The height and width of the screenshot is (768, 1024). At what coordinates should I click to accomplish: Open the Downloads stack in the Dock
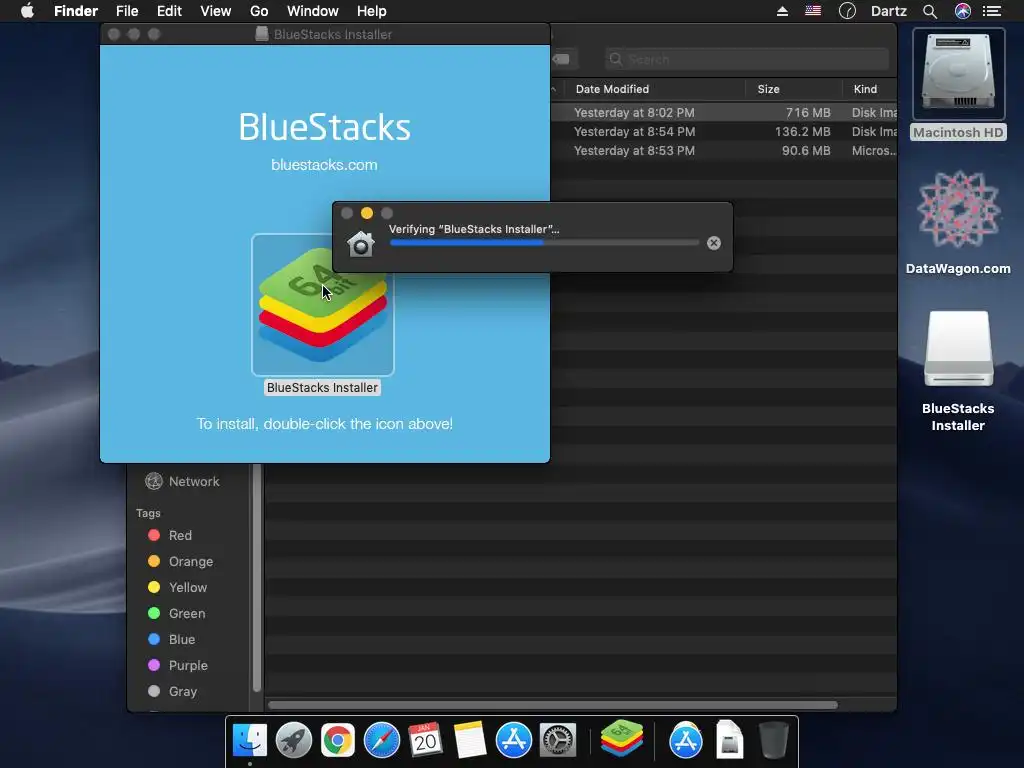point(729,741)
